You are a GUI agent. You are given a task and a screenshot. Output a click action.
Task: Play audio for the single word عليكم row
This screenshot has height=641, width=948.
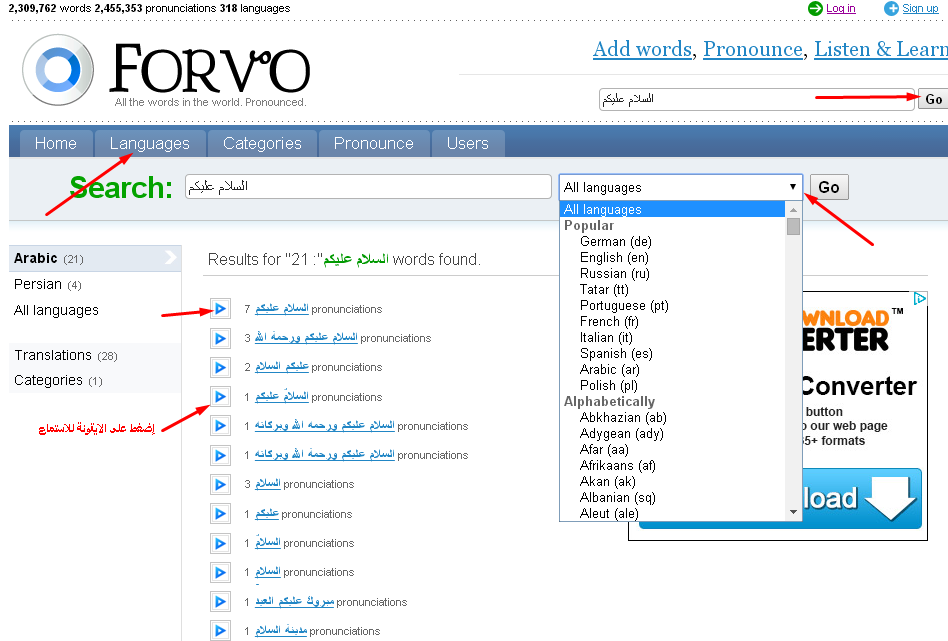pyautogui.click(x=220, y=514)
